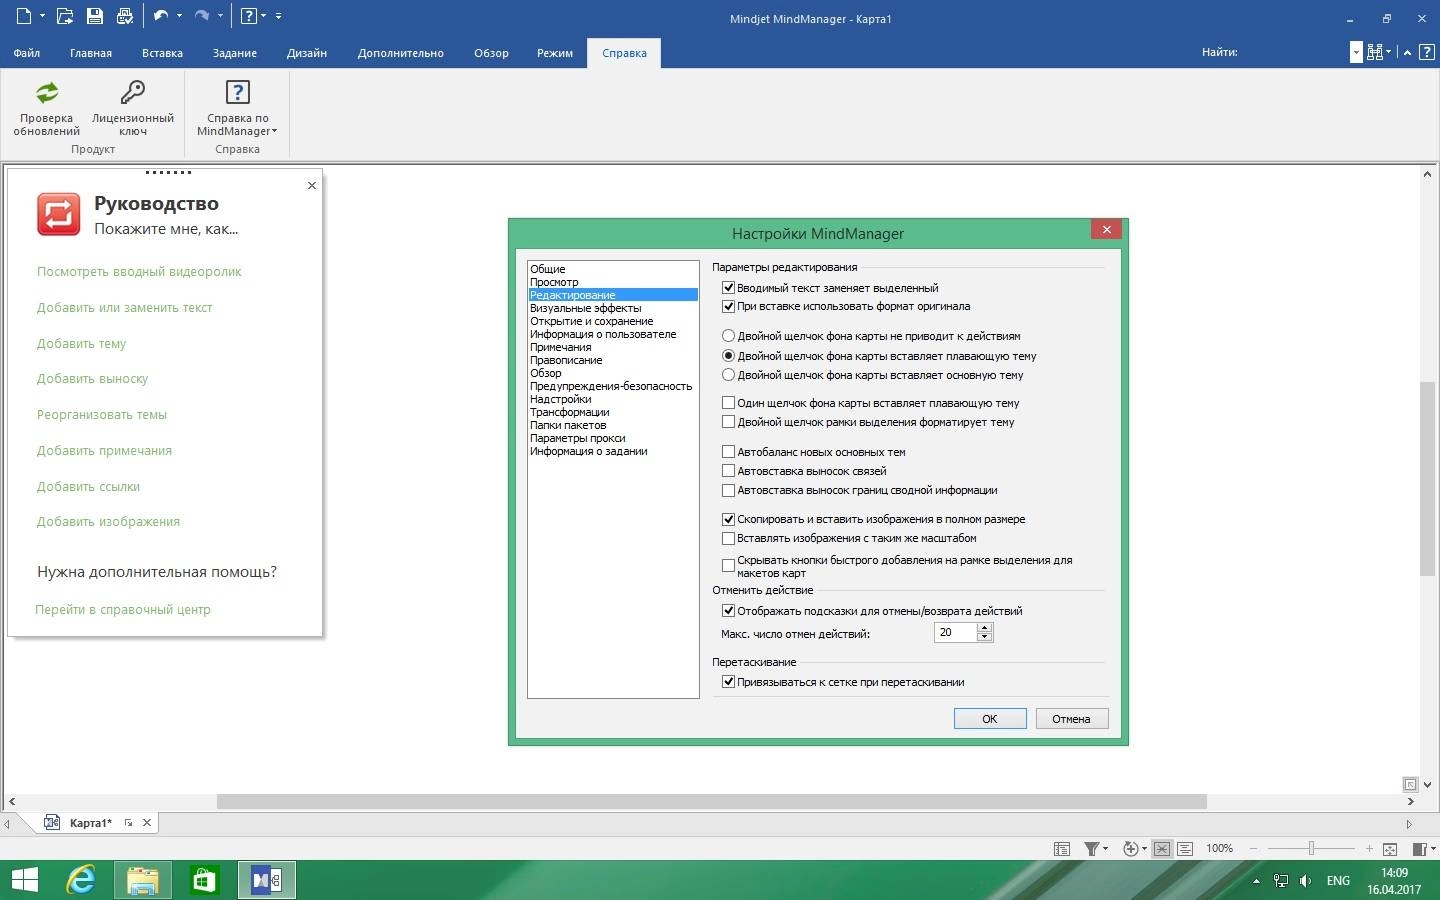Screen dimensions: 1440x900
Task: Open Customize Quick Access Toolbar dropdown
Action: coord(278,16)
